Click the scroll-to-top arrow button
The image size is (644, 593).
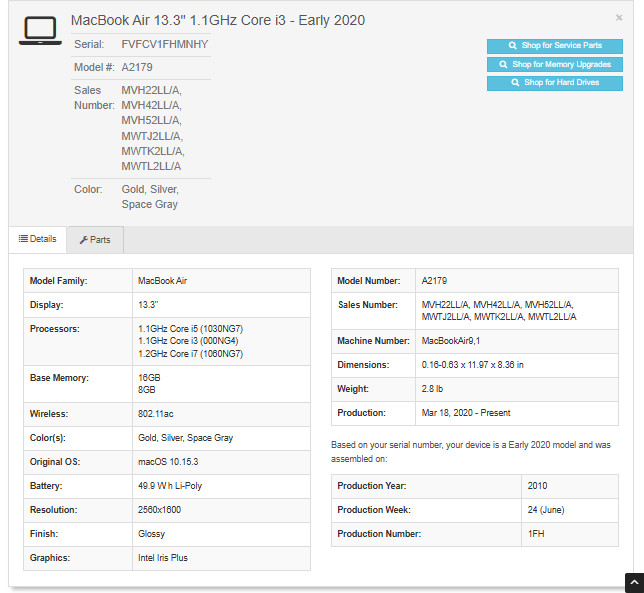pos(634,582)
